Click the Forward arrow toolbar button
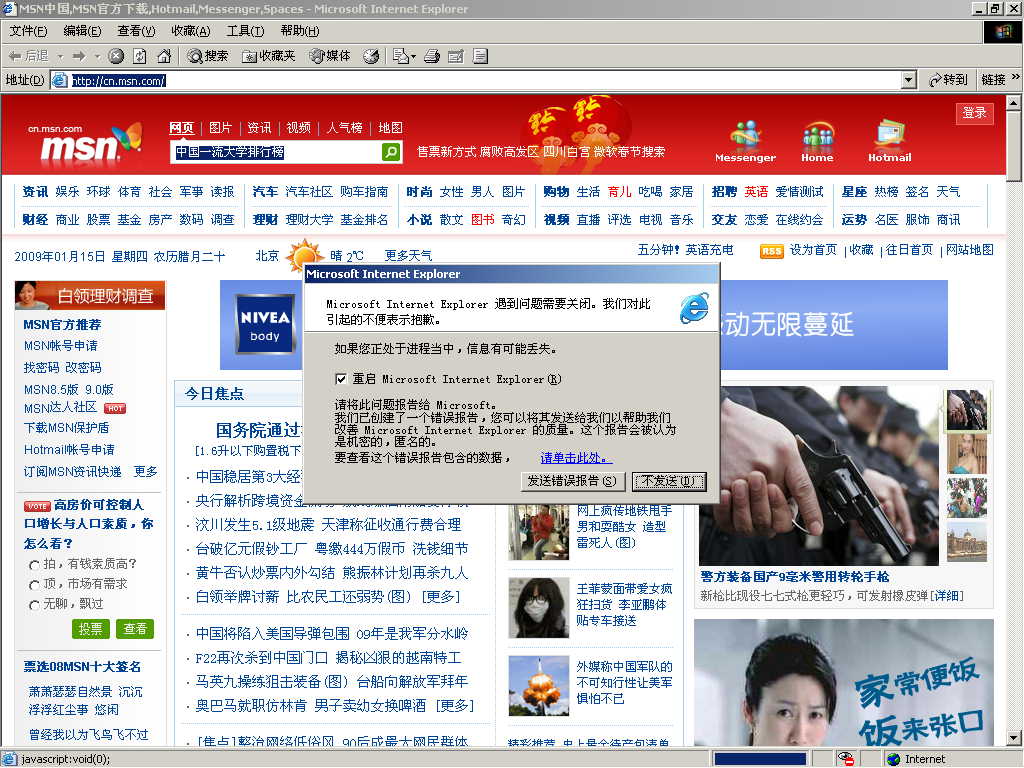 (x=79, y=56)
